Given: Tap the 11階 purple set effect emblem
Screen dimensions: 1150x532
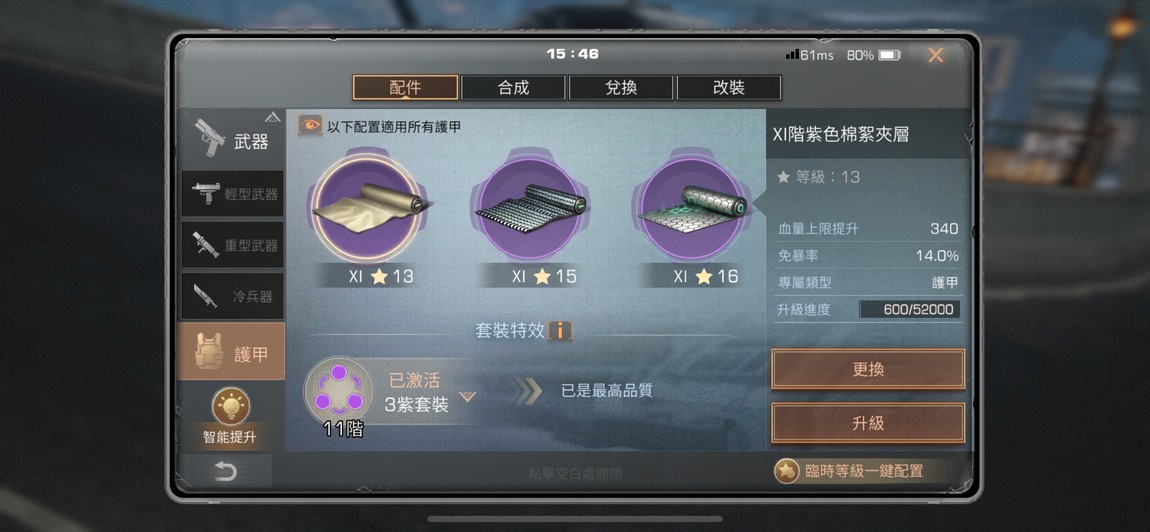Looking at the screenshot, I should 338,390.
